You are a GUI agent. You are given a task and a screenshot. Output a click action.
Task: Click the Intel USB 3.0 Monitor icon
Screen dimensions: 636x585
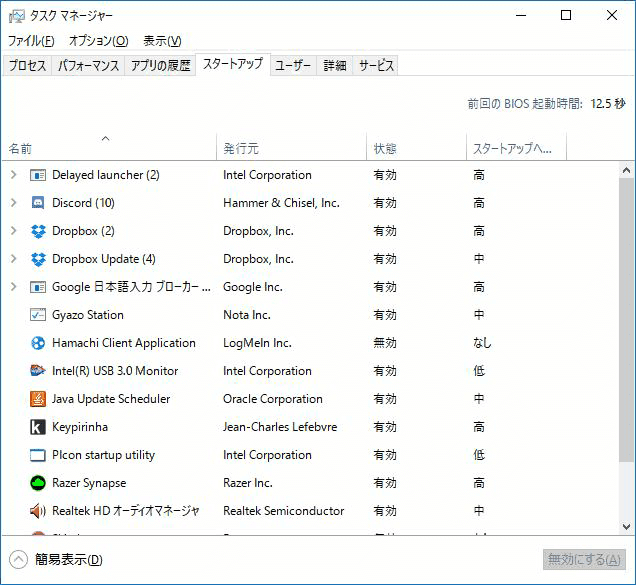click(38, 371)
